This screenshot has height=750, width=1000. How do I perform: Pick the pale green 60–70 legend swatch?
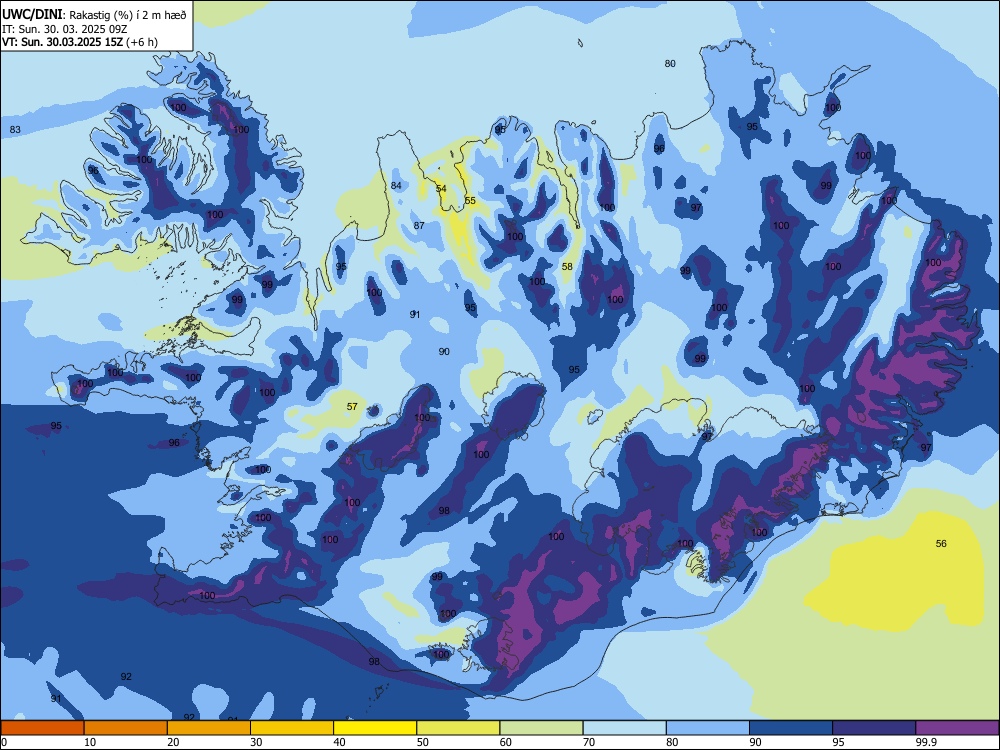[541, 728]
